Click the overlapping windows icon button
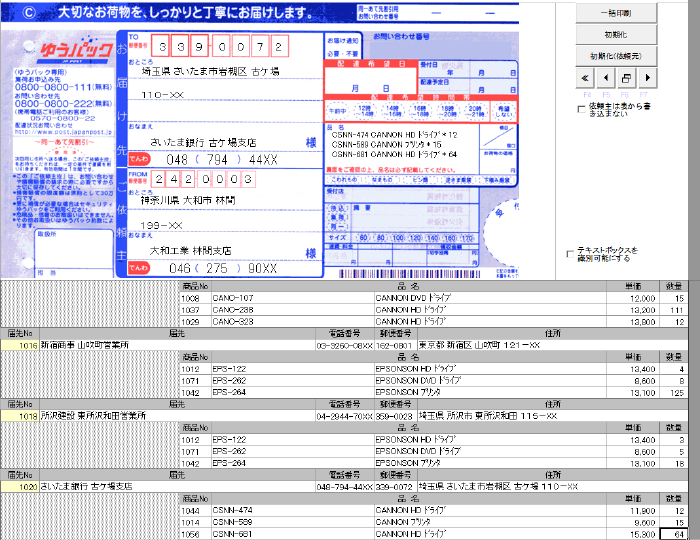This screenshot has width=700, height=540. click(626, 79)
